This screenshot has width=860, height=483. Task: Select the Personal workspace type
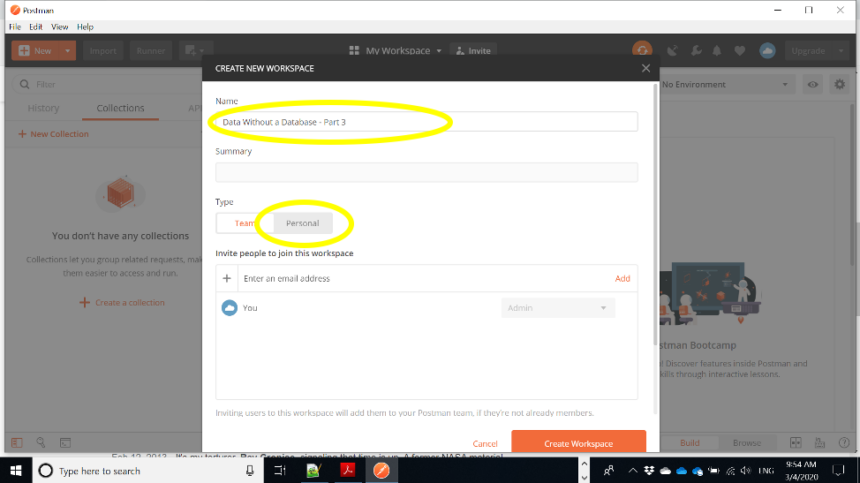(303, 223)
